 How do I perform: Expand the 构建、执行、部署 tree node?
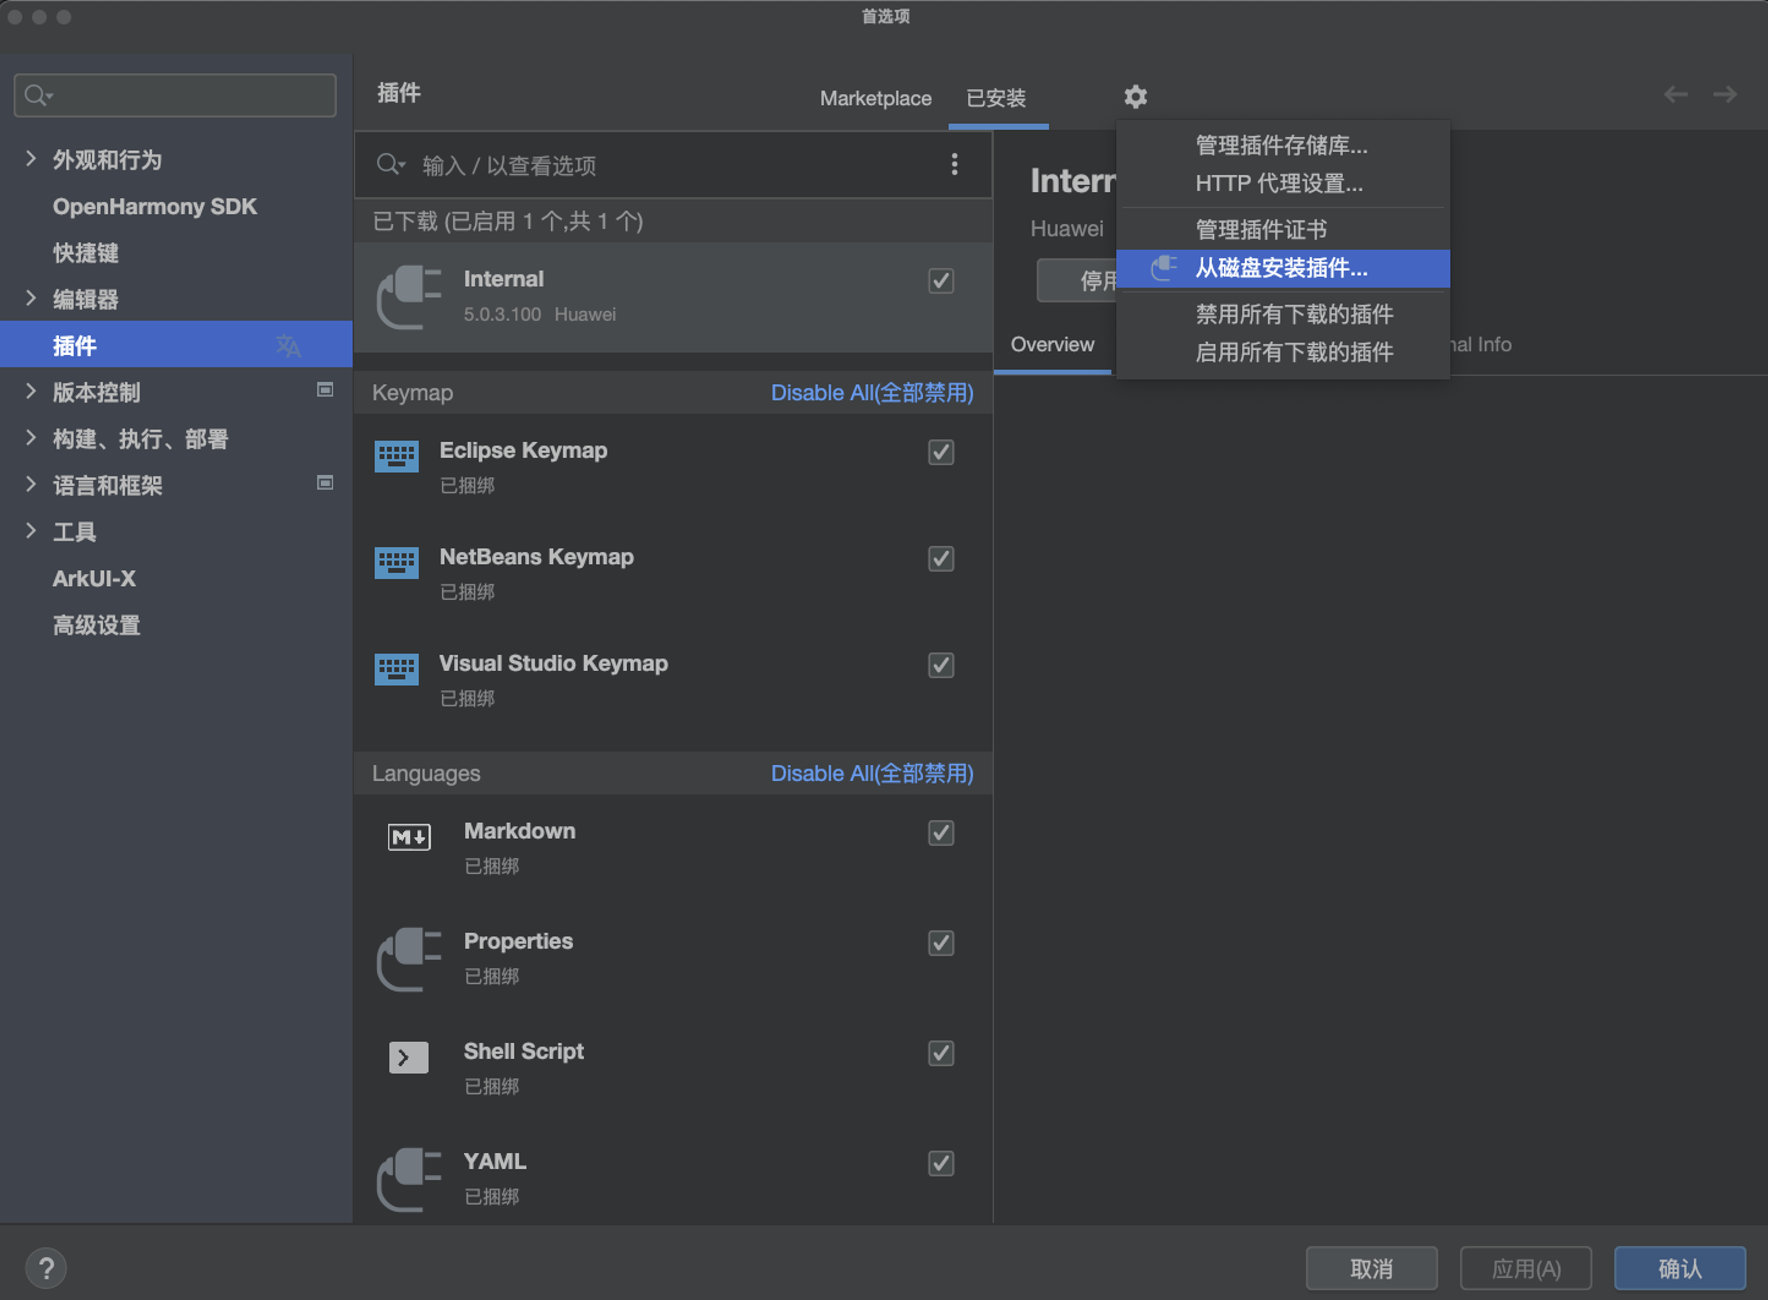pos(30,438)
